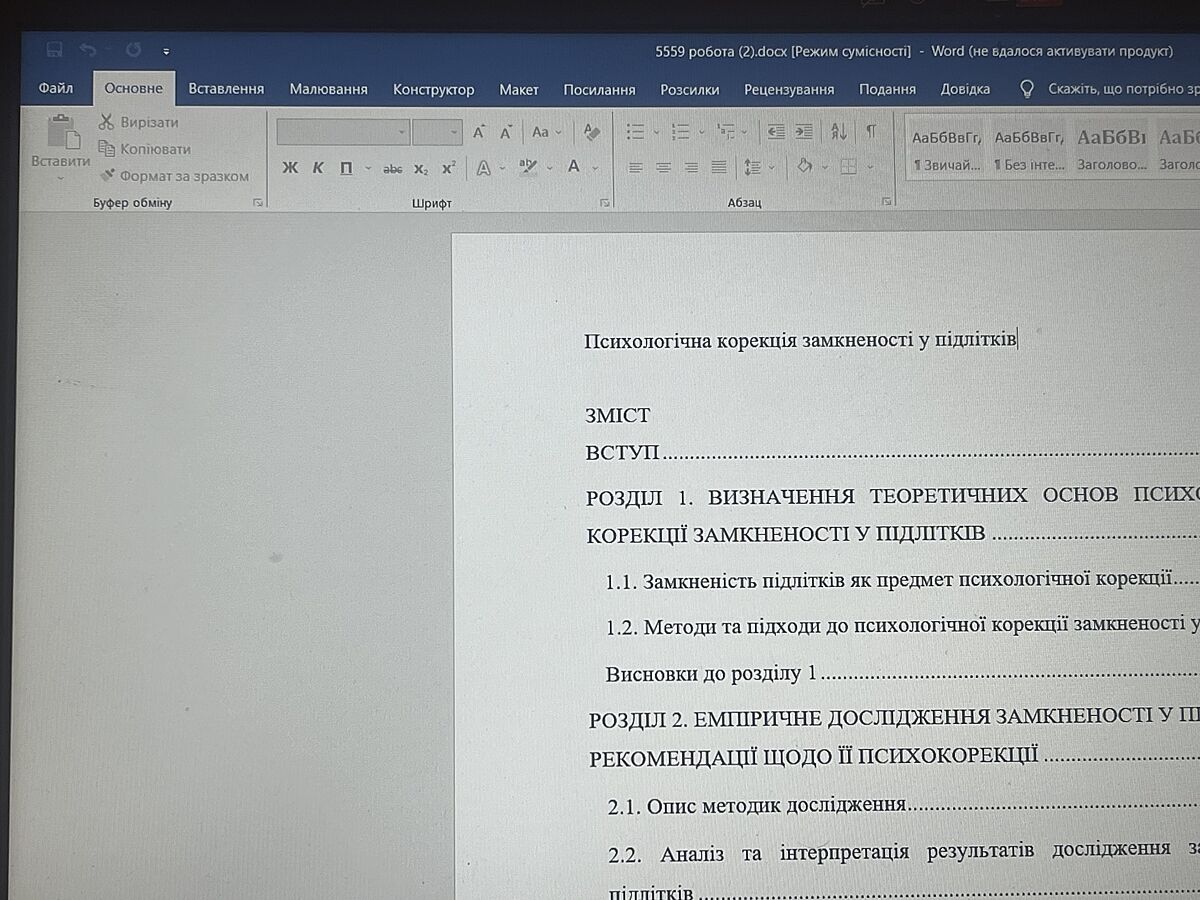Click the center alignment icon
This screenshot has height=900, width=1200.
tap(663, 168)
